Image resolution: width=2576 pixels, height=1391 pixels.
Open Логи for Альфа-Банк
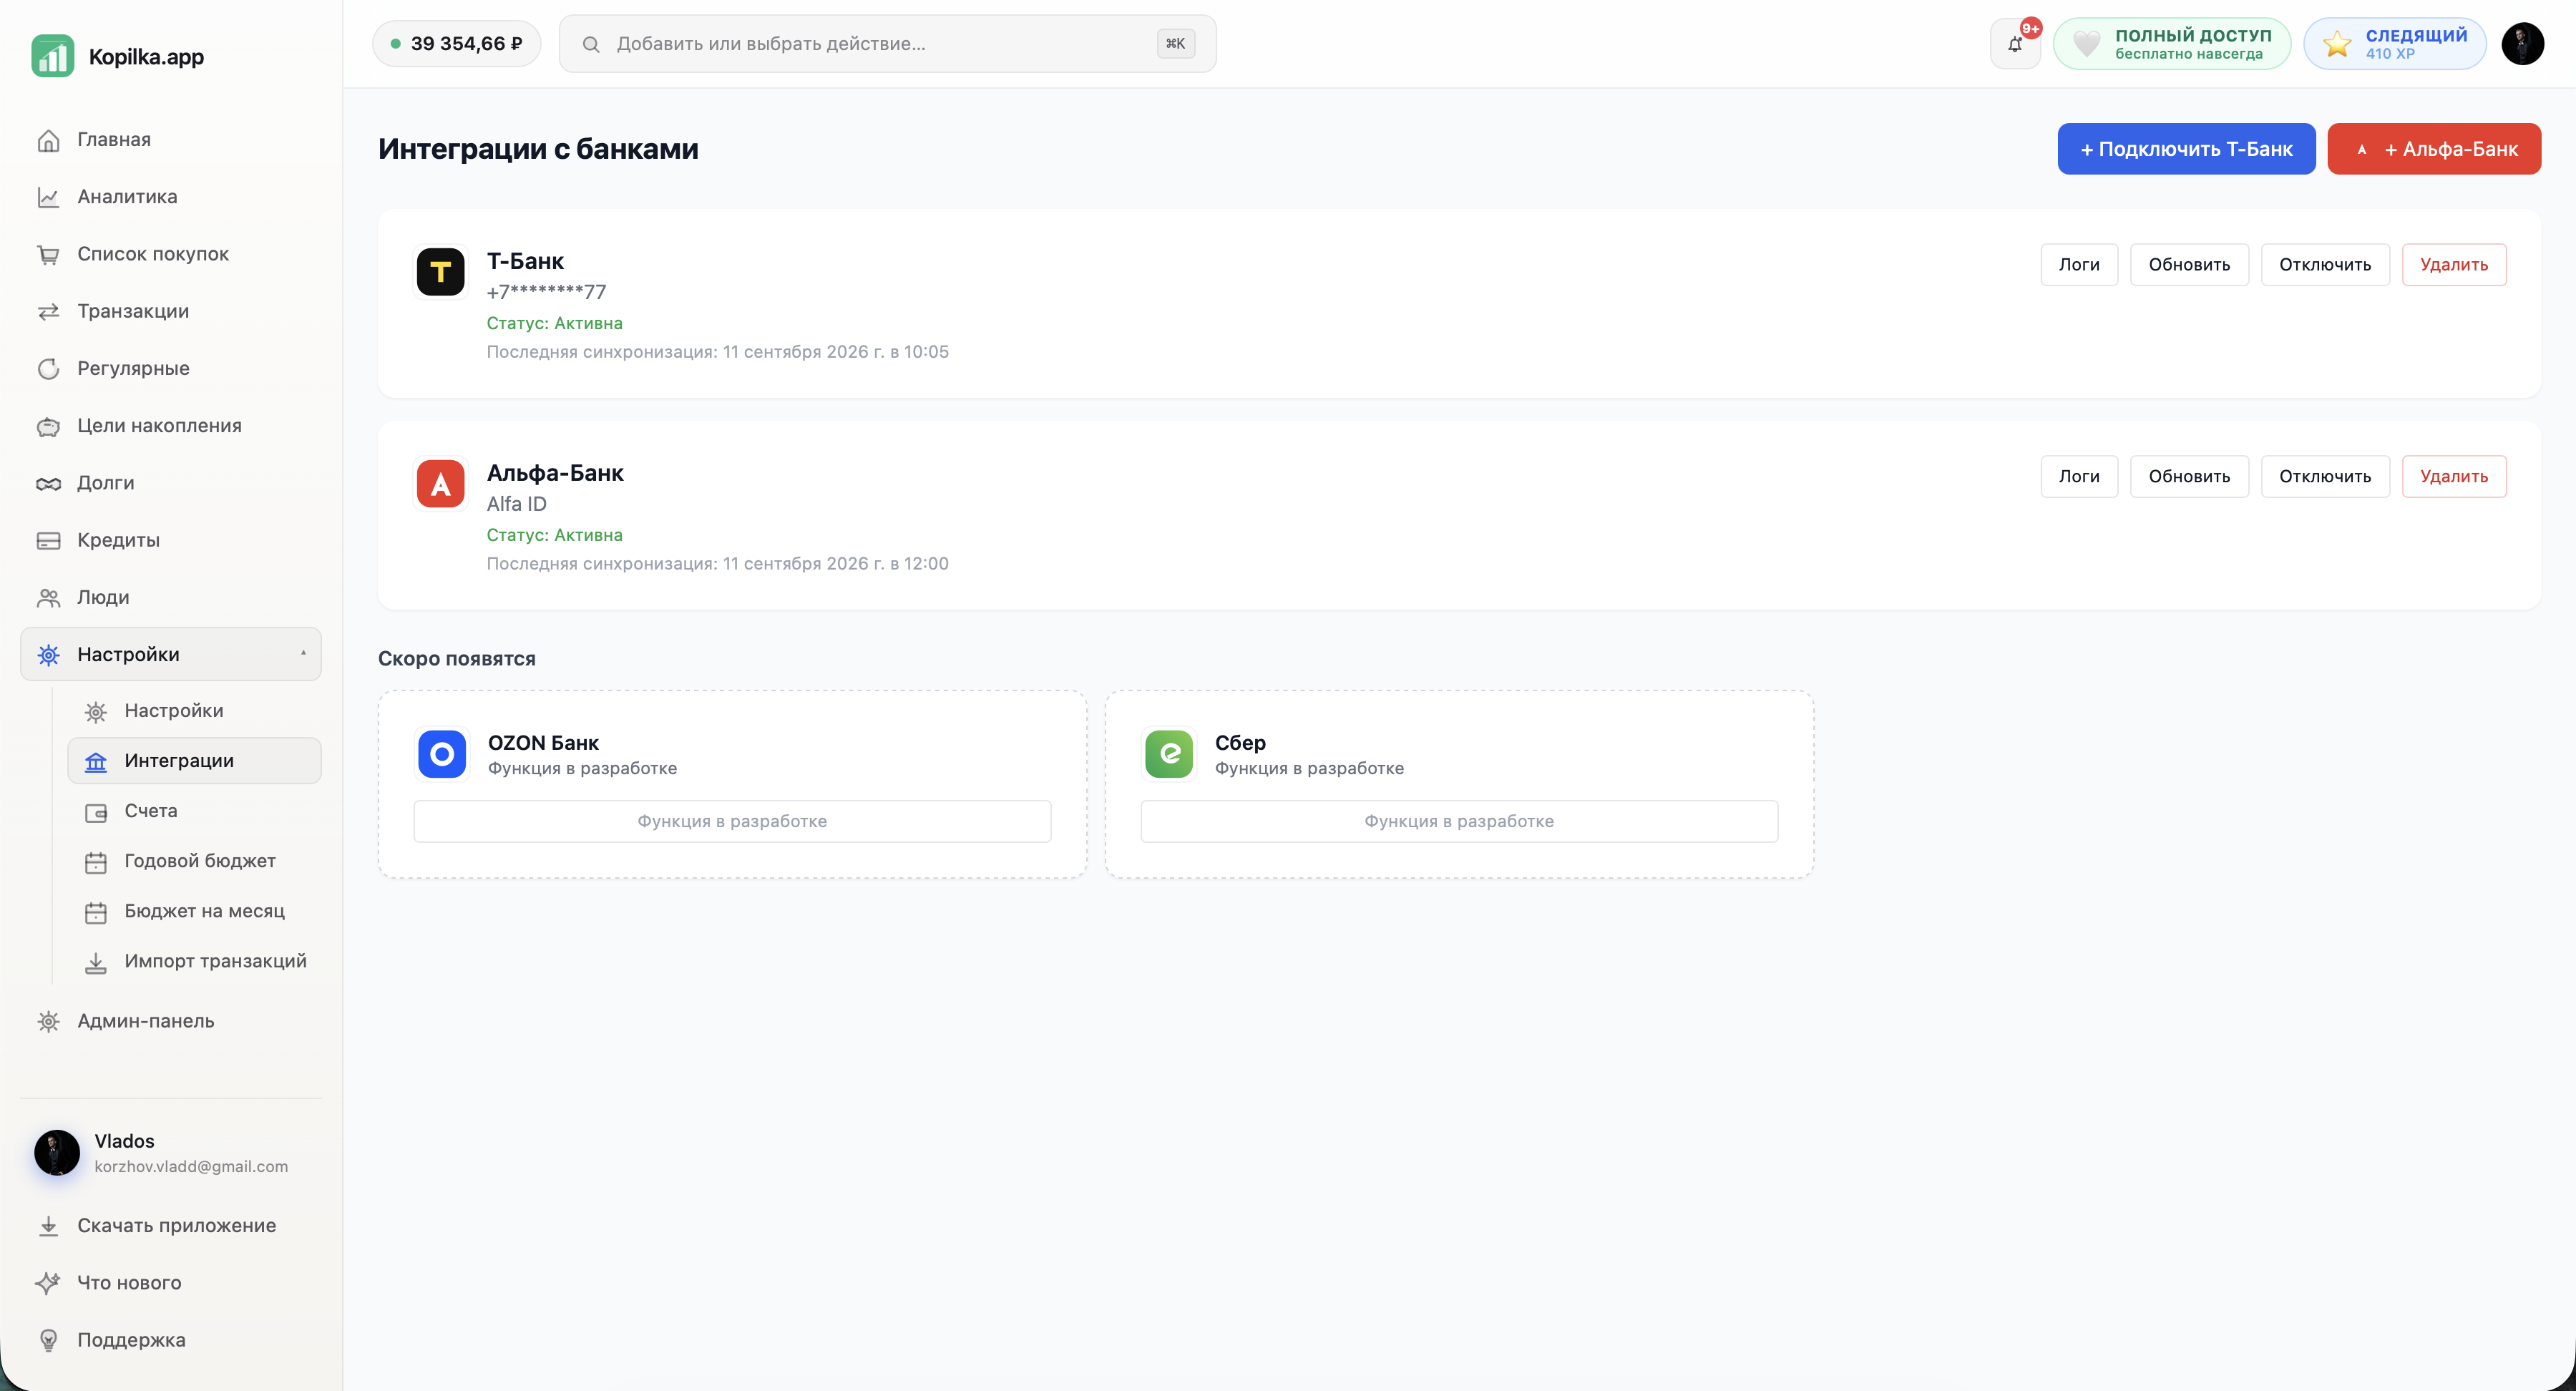[x=2079, y=477]
